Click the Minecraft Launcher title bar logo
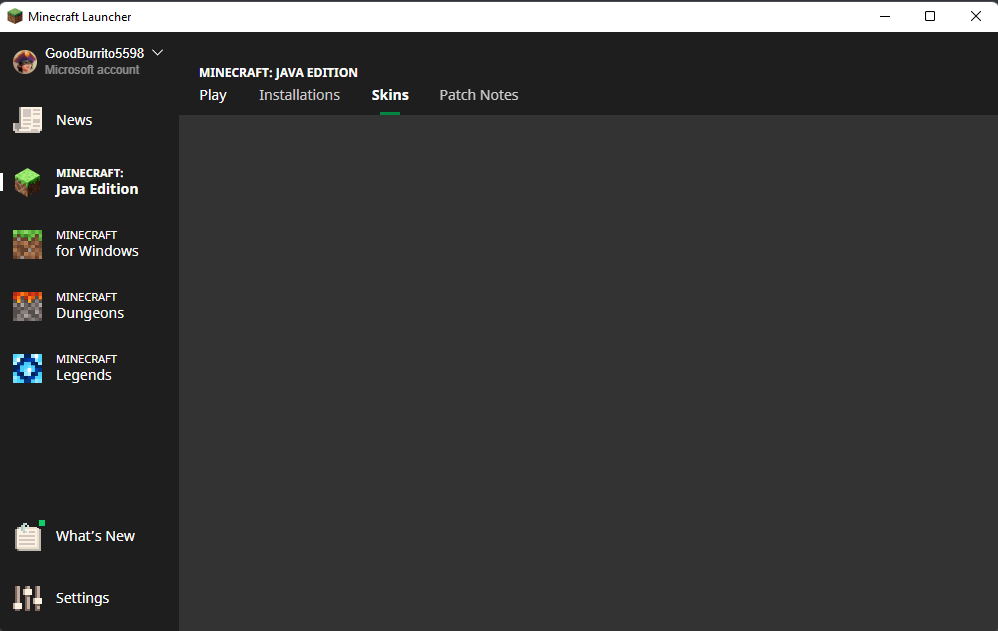 [x=15, y=16]
